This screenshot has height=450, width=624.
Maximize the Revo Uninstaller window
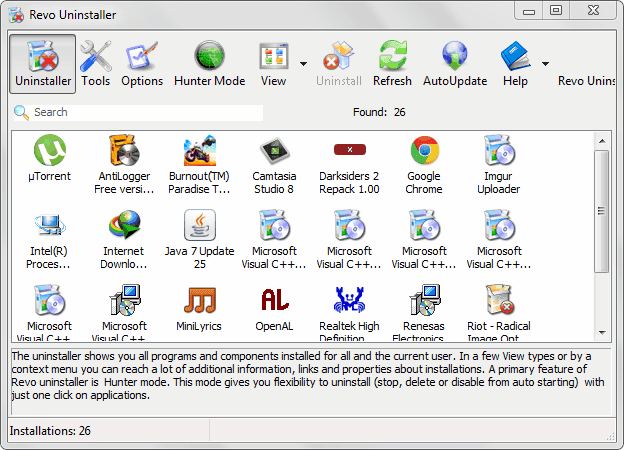pos(556,10)
